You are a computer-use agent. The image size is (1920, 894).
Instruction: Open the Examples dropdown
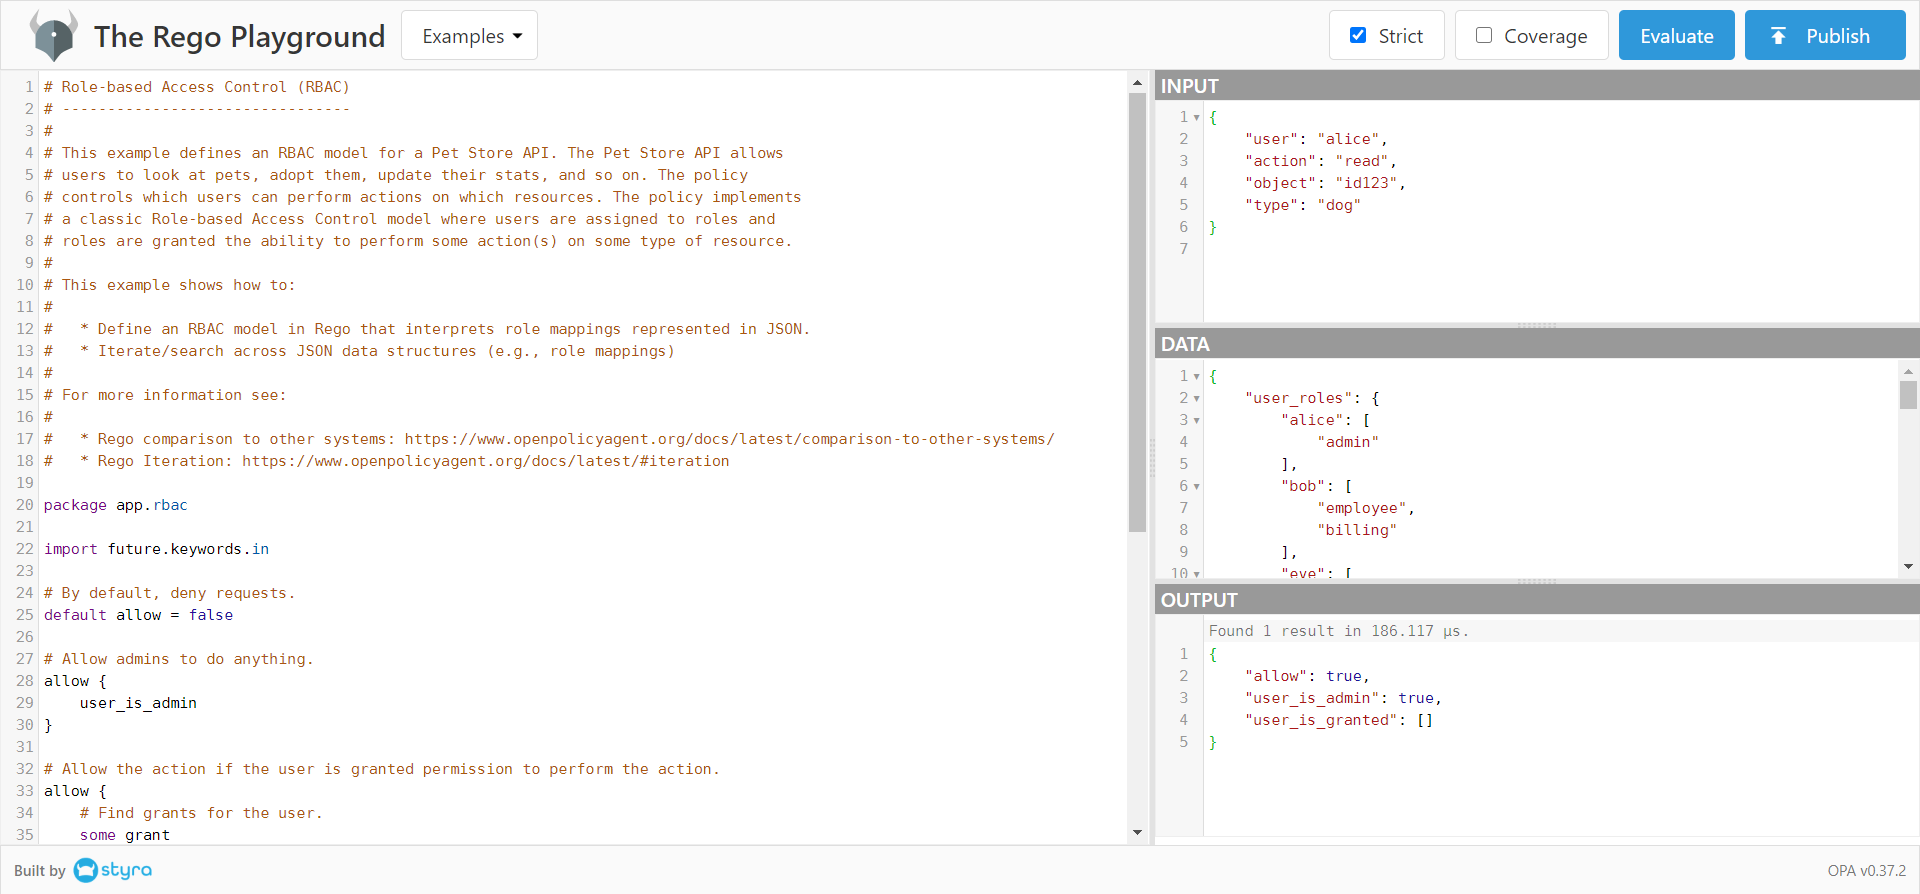[x=469, y=36]
